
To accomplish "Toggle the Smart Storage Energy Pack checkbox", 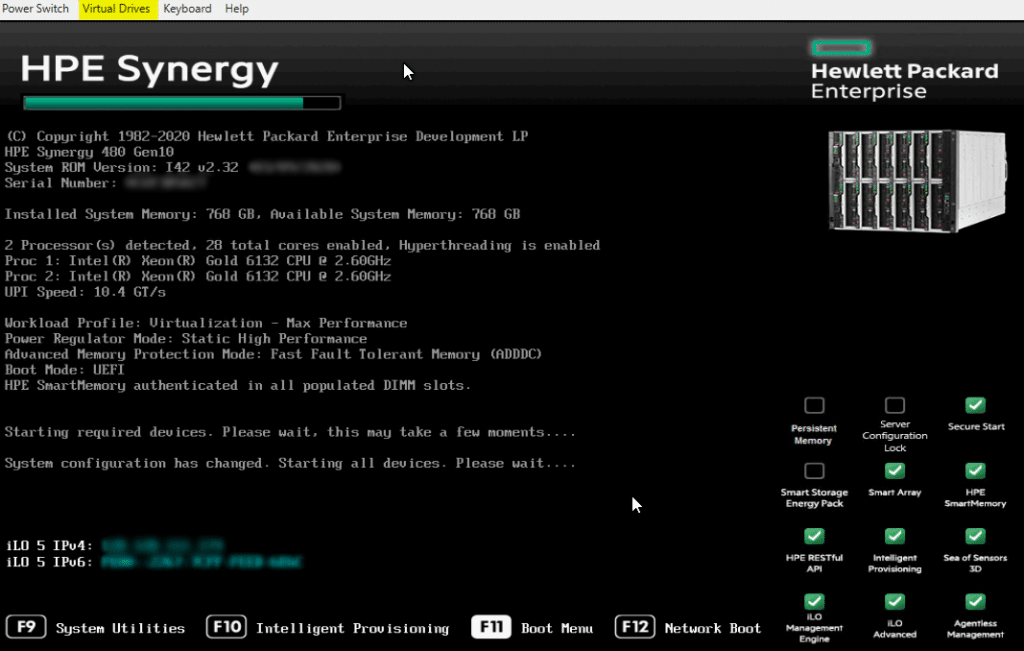I will click(x=813, y=470).
